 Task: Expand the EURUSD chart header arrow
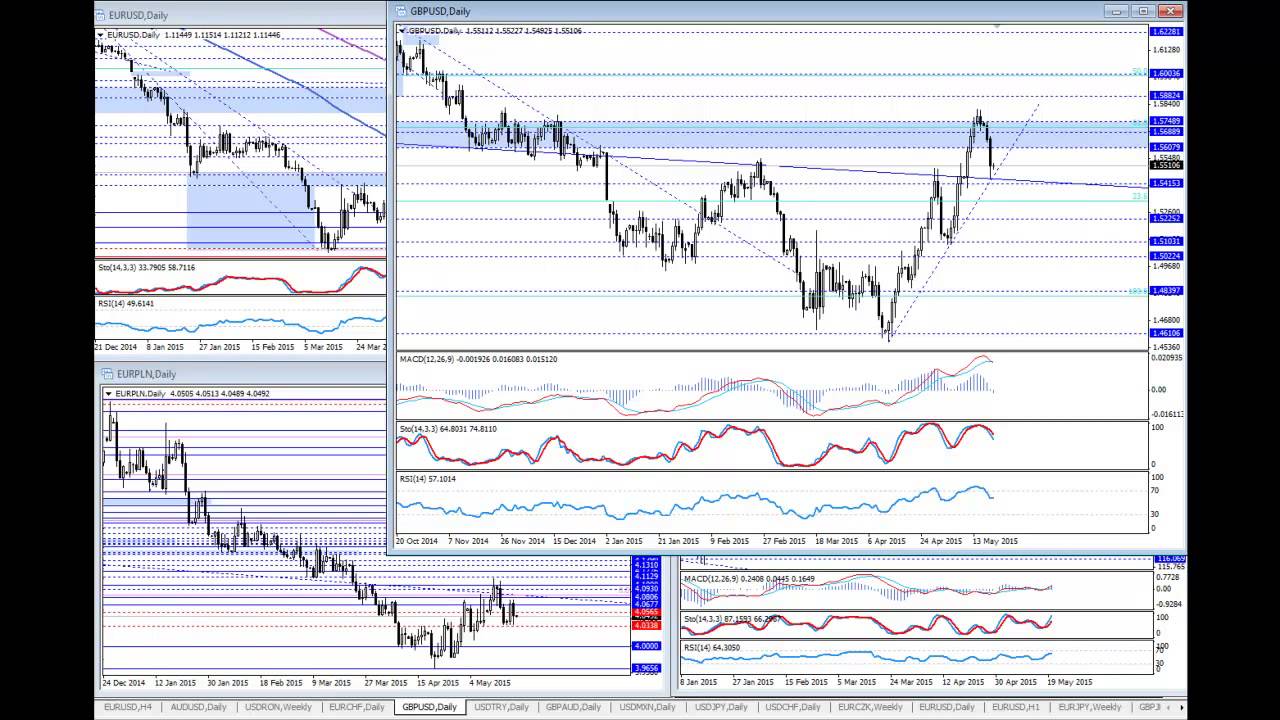(100, 35)
